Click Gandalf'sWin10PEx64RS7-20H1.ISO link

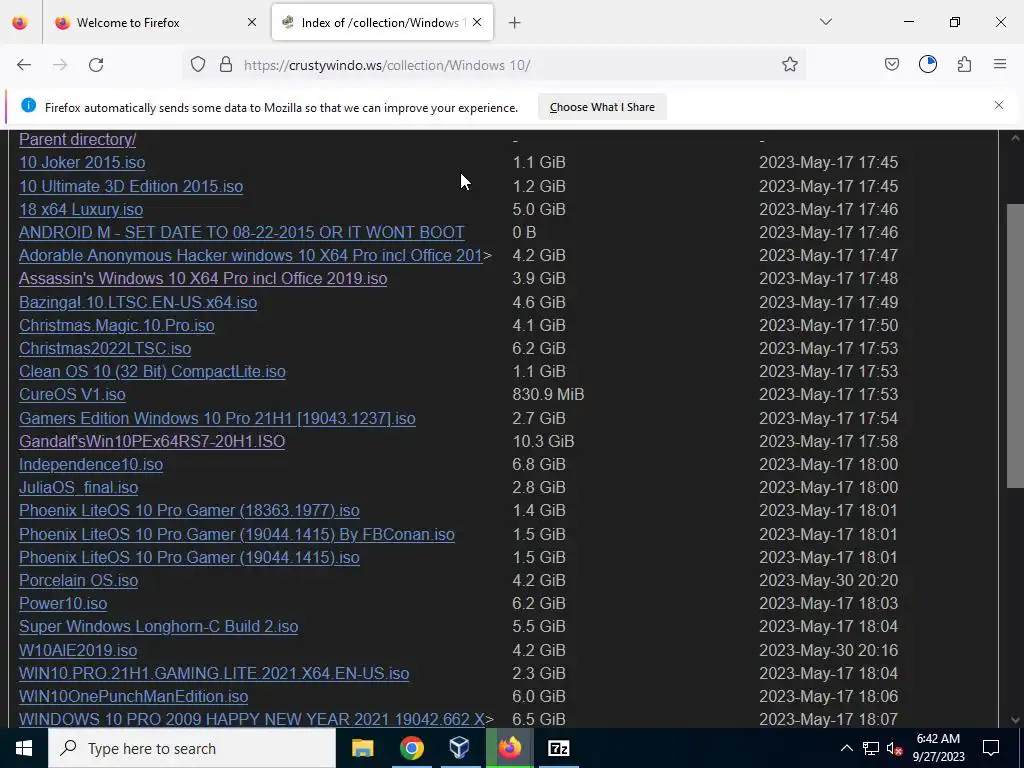pos(152,441)
